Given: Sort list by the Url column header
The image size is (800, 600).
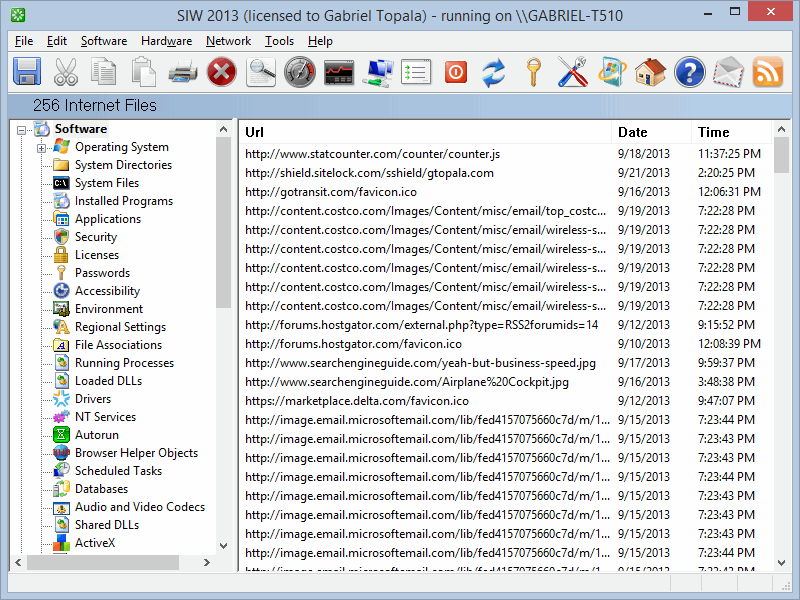Looking at the screenshot, I should click(x=255, y=132).
